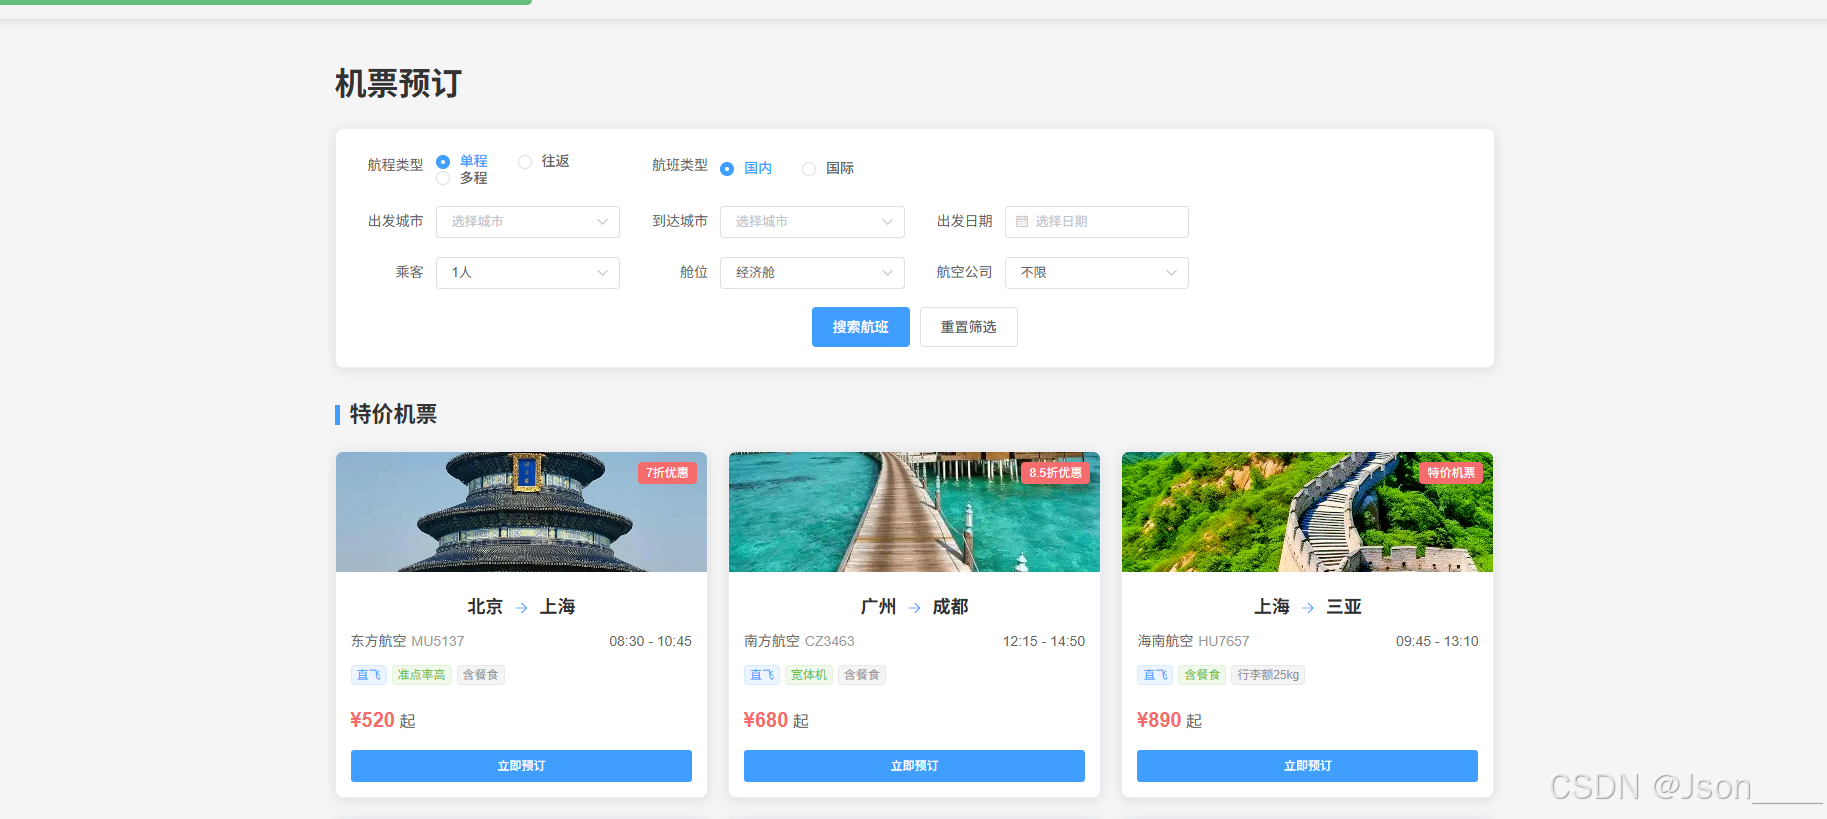The width and height of the screenshot is (1827, 819).
Task: Open the 出发城市 departure city dropdown
Action: pos(528,222)
